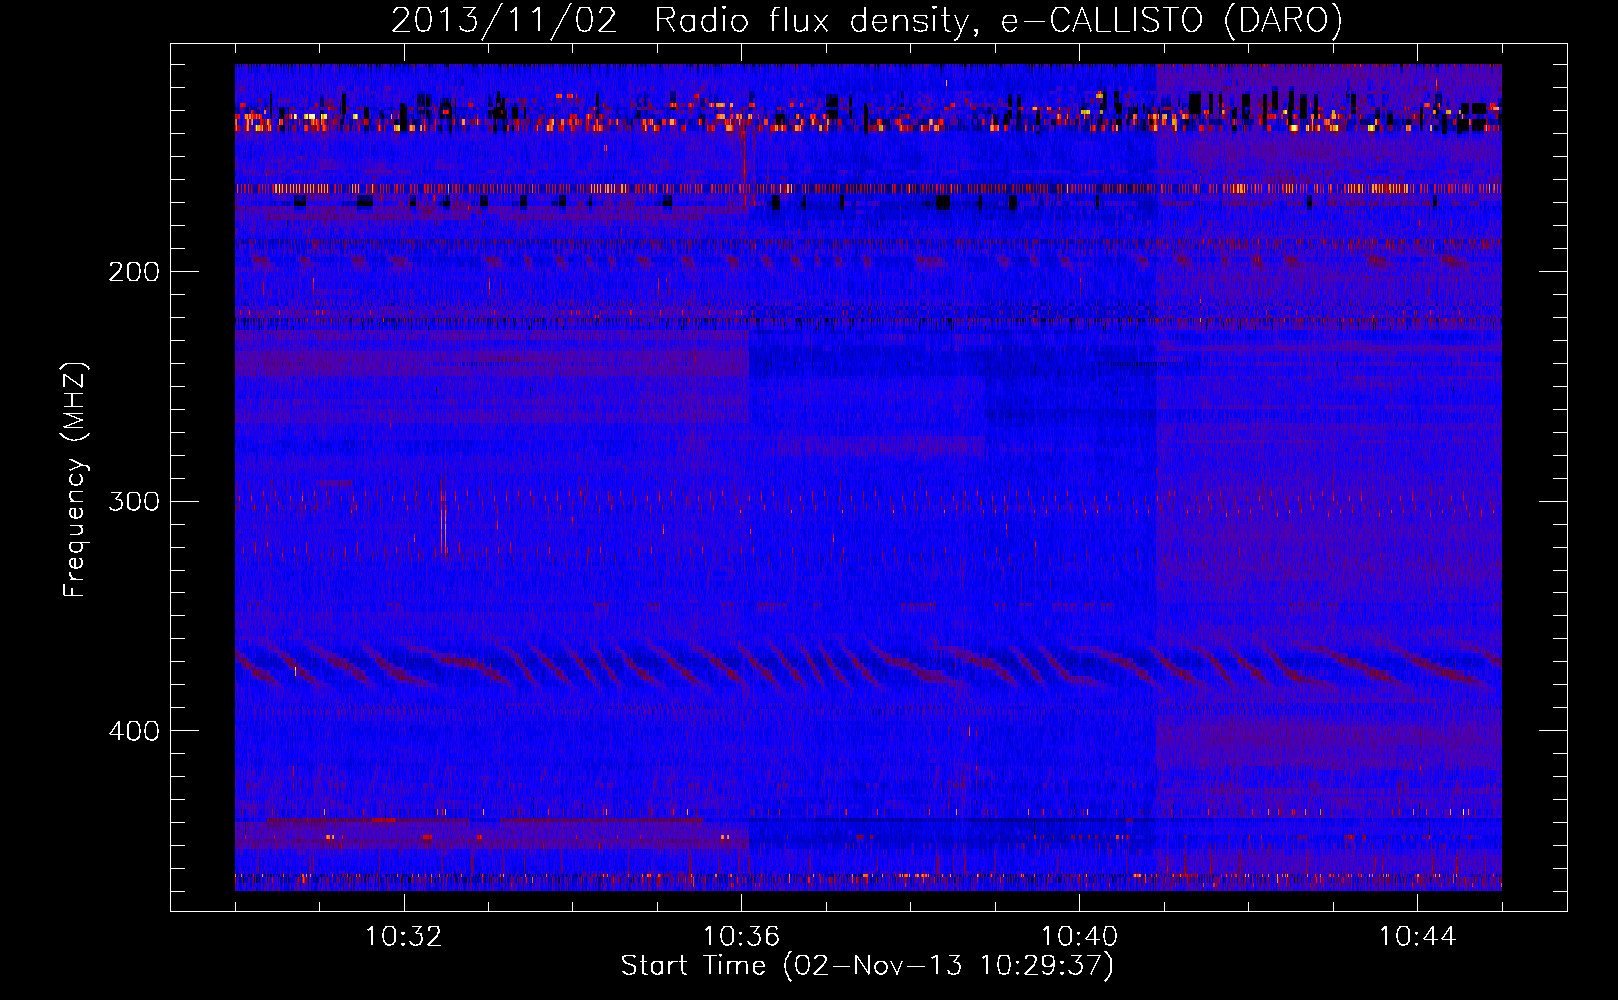Select the "Start Time (02-Nov-13 10:29:37)" label

click(867, 966)
